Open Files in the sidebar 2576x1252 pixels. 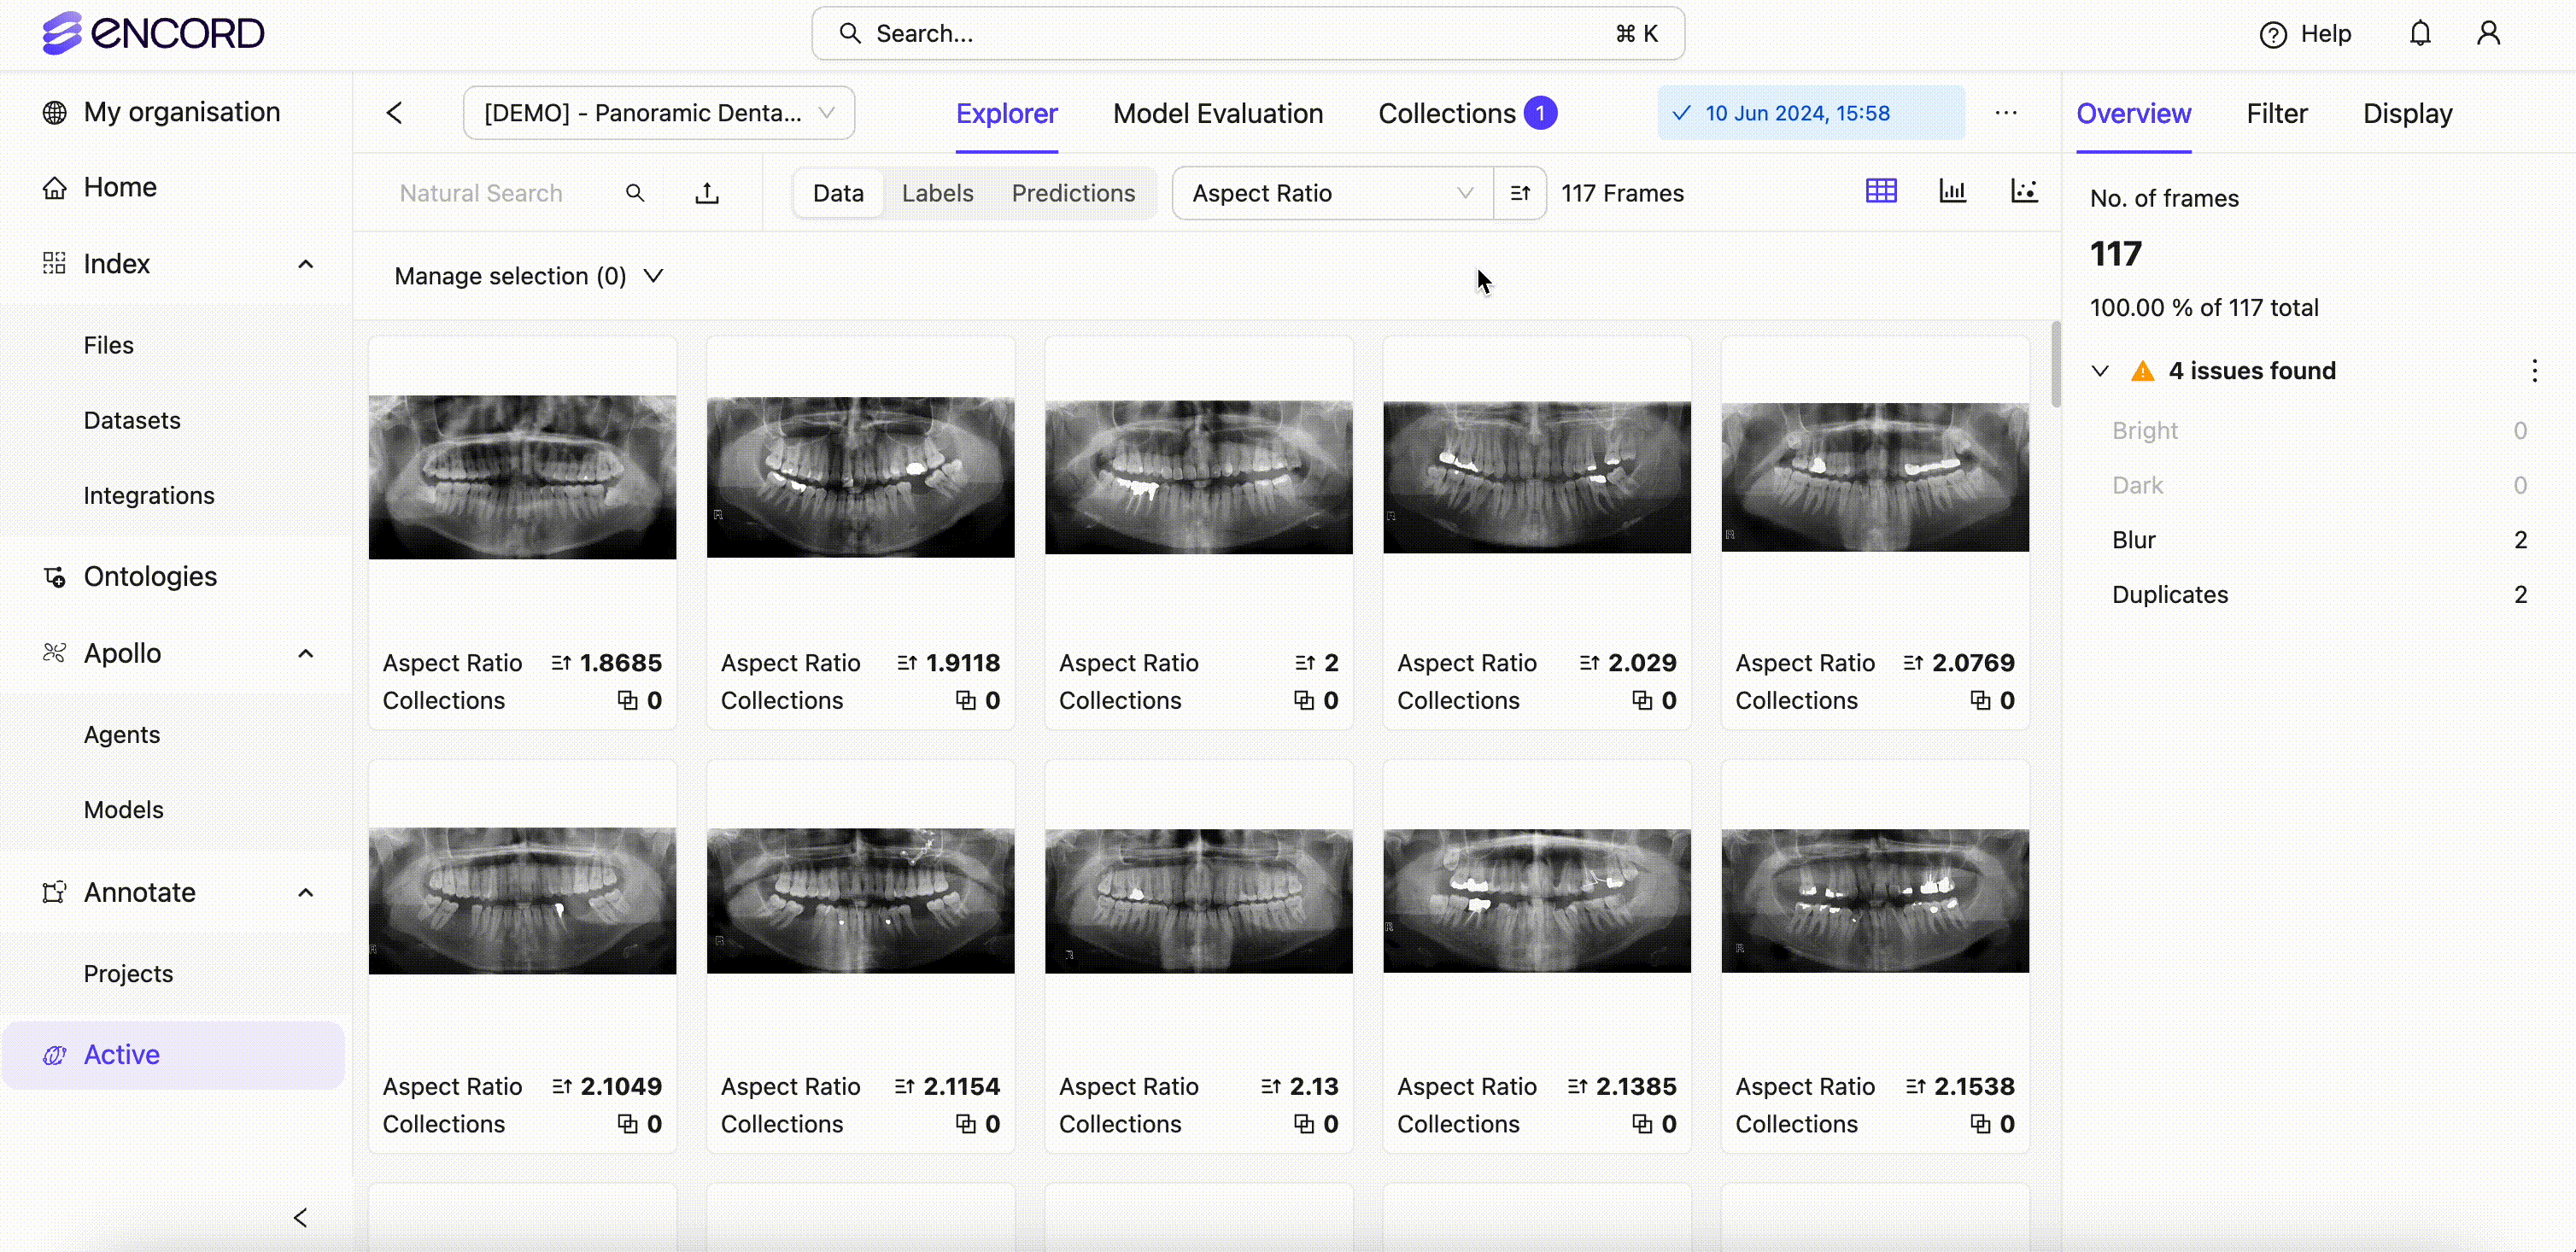point(109,345)
